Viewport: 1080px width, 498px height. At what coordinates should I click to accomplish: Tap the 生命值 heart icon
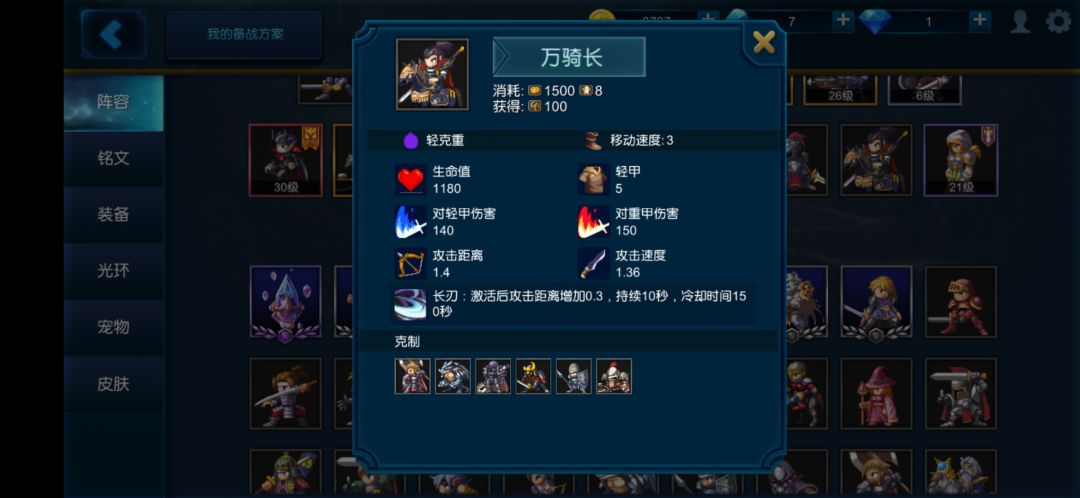(x=411, y=179)
